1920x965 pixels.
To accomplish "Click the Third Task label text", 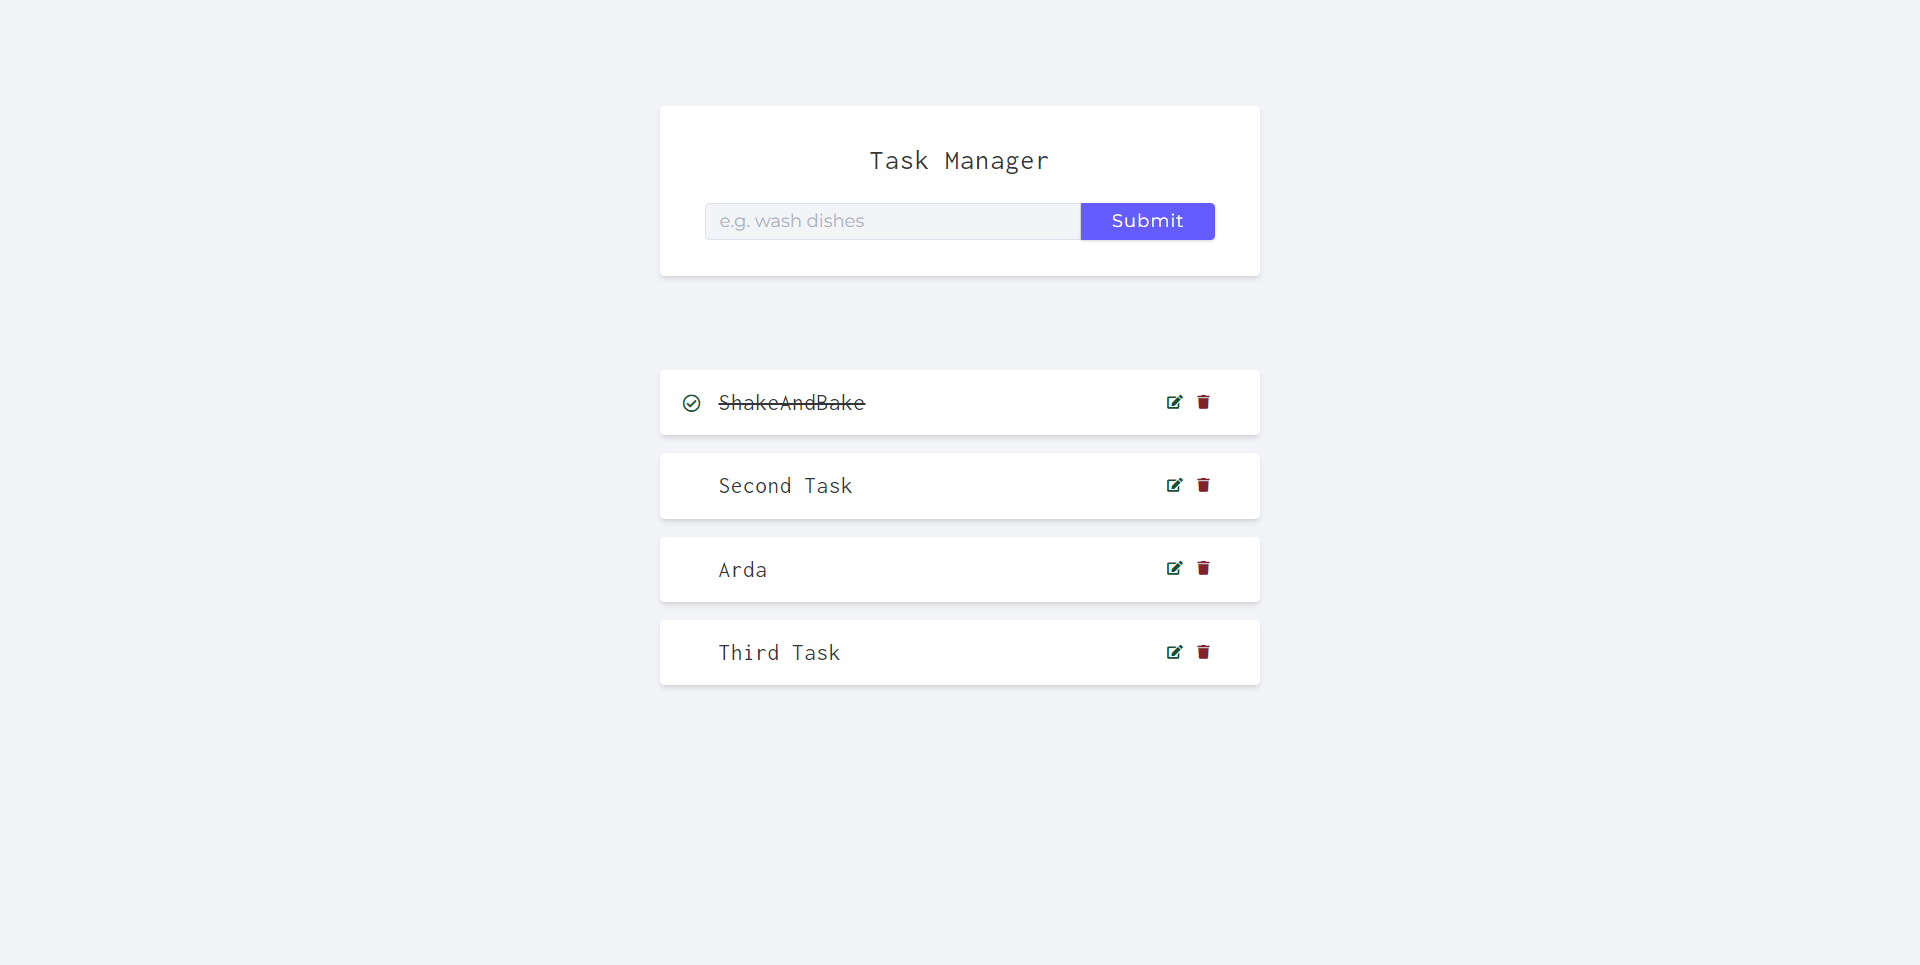I will (779, 652).
